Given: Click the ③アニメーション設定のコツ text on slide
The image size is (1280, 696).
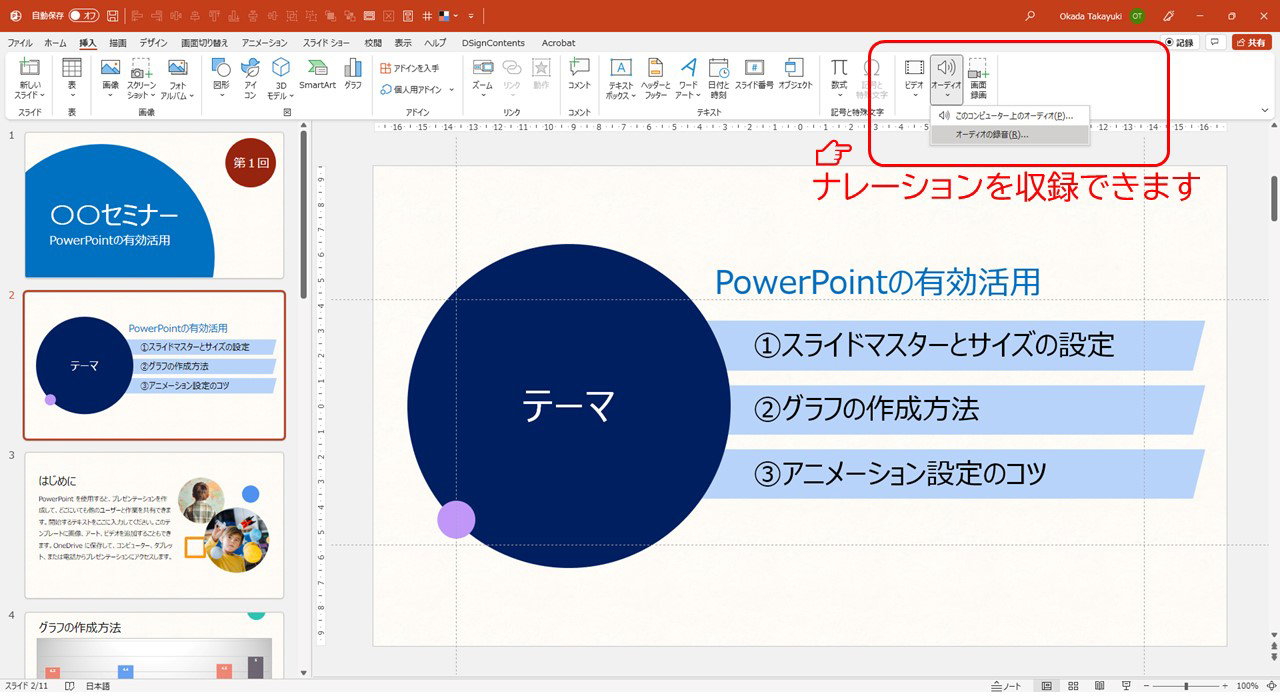Looking at the screenshot, I should (900, 473).
